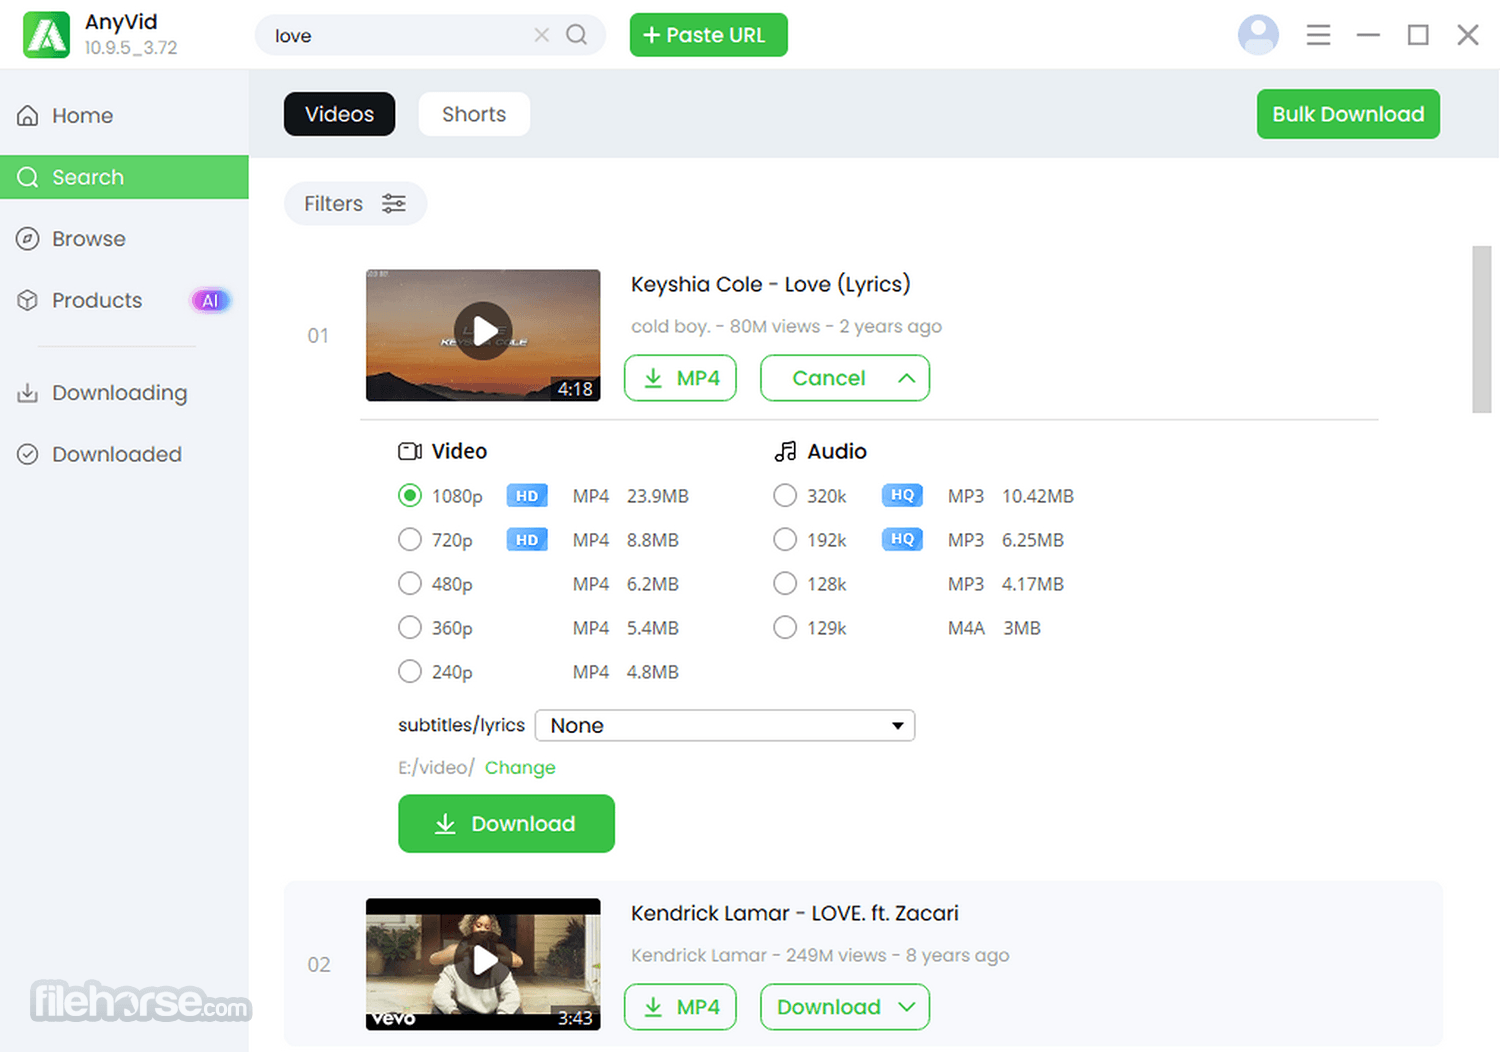Screen dimensions: 1500x1052
Task: Click 'Kendrick Lamar - 249M views - 8 years ago'
Action: pos(820,956)
